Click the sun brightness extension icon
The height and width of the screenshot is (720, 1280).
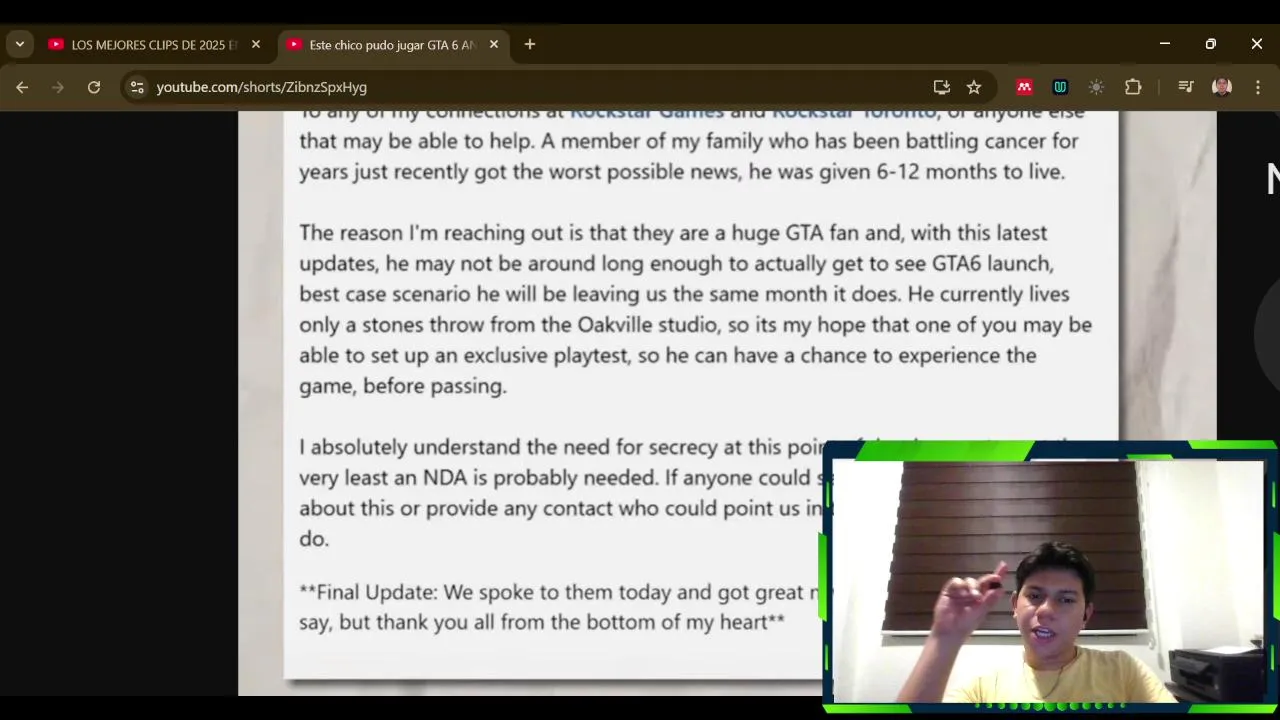click(1096, 87)
